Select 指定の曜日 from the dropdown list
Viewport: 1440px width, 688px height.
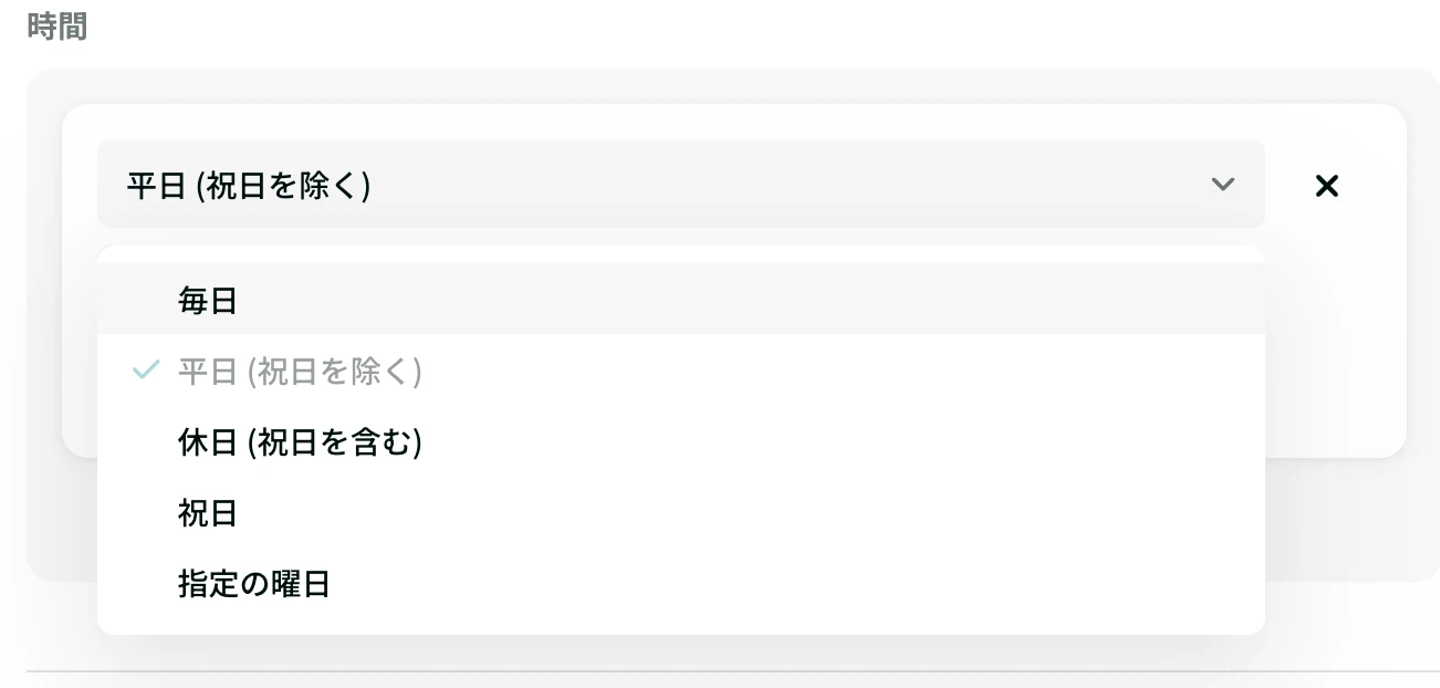pyautogui.click(x=254, y=584)
